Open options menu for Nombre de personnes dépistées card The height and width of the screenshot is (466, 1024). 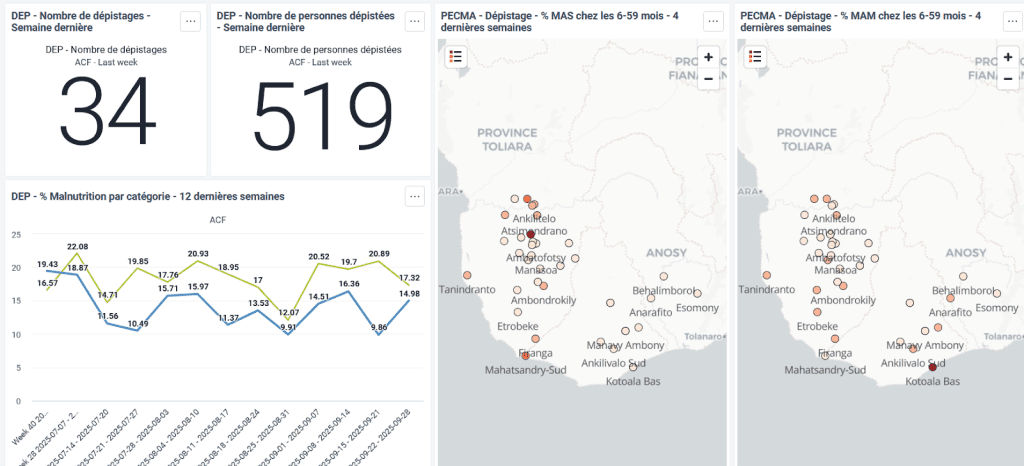415,22
